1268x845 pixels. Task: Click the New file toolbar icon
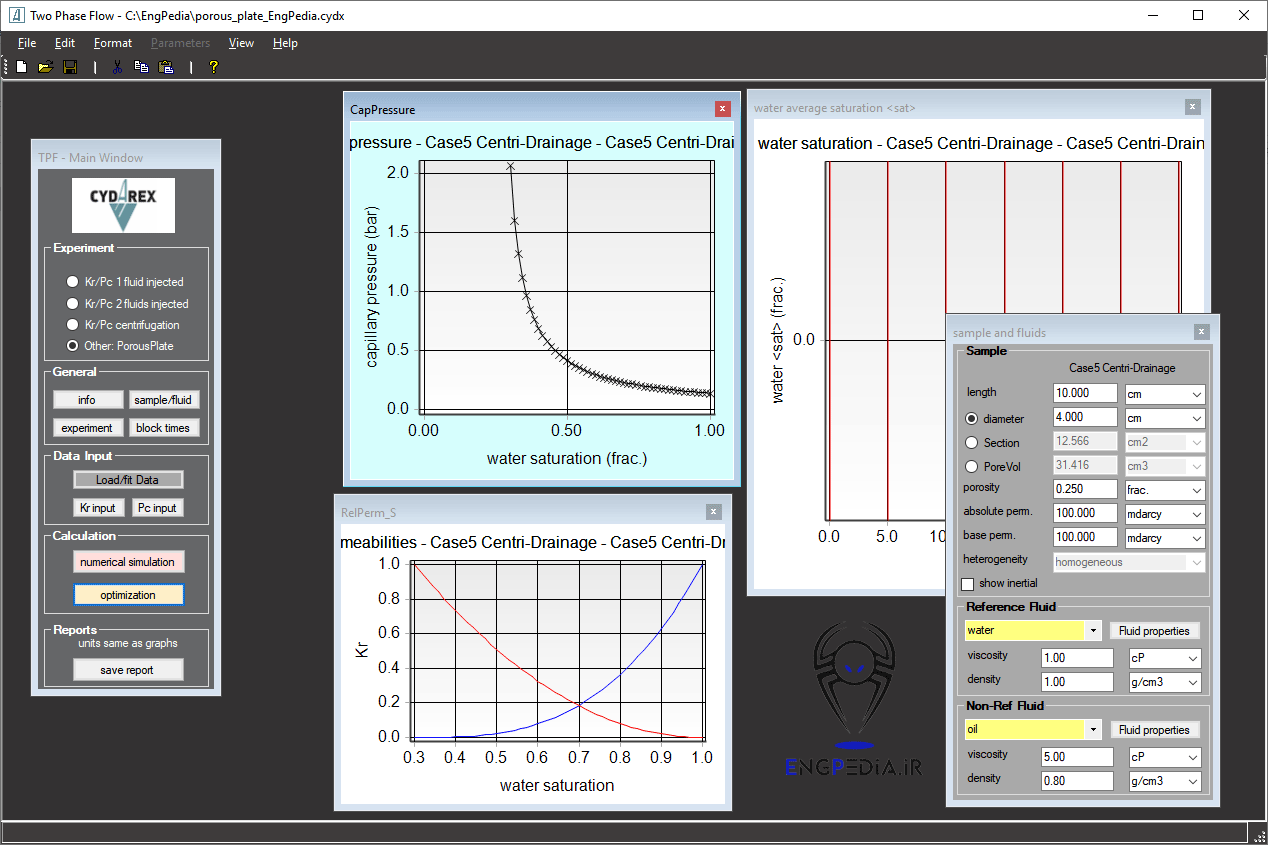point(21,67)
